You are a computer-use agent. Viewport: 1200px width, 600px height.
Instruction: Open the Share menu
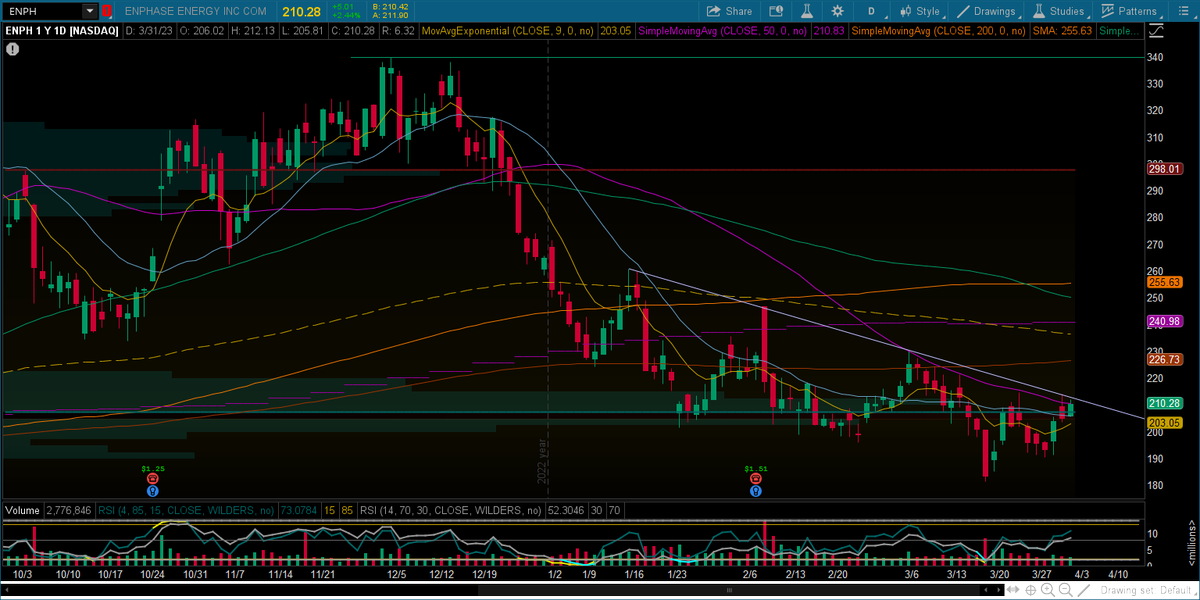click(729, 11)
